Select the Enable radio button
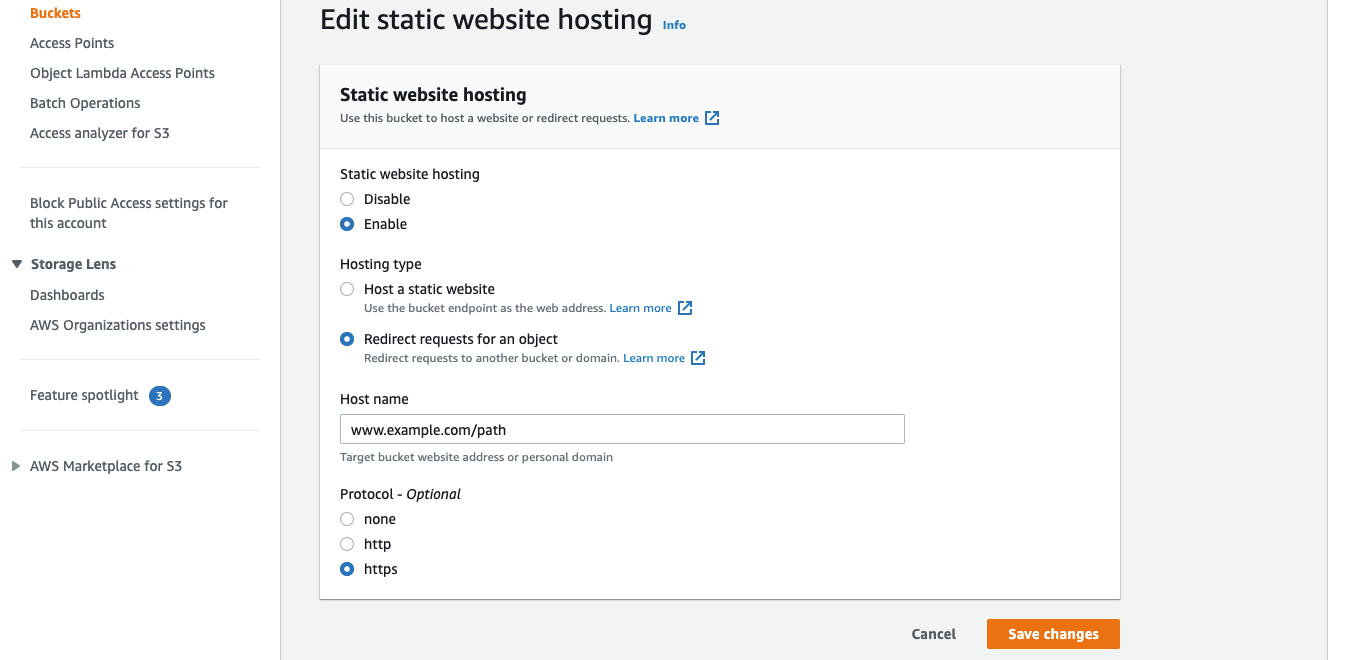1368x660 pixels. pos(347,224)
